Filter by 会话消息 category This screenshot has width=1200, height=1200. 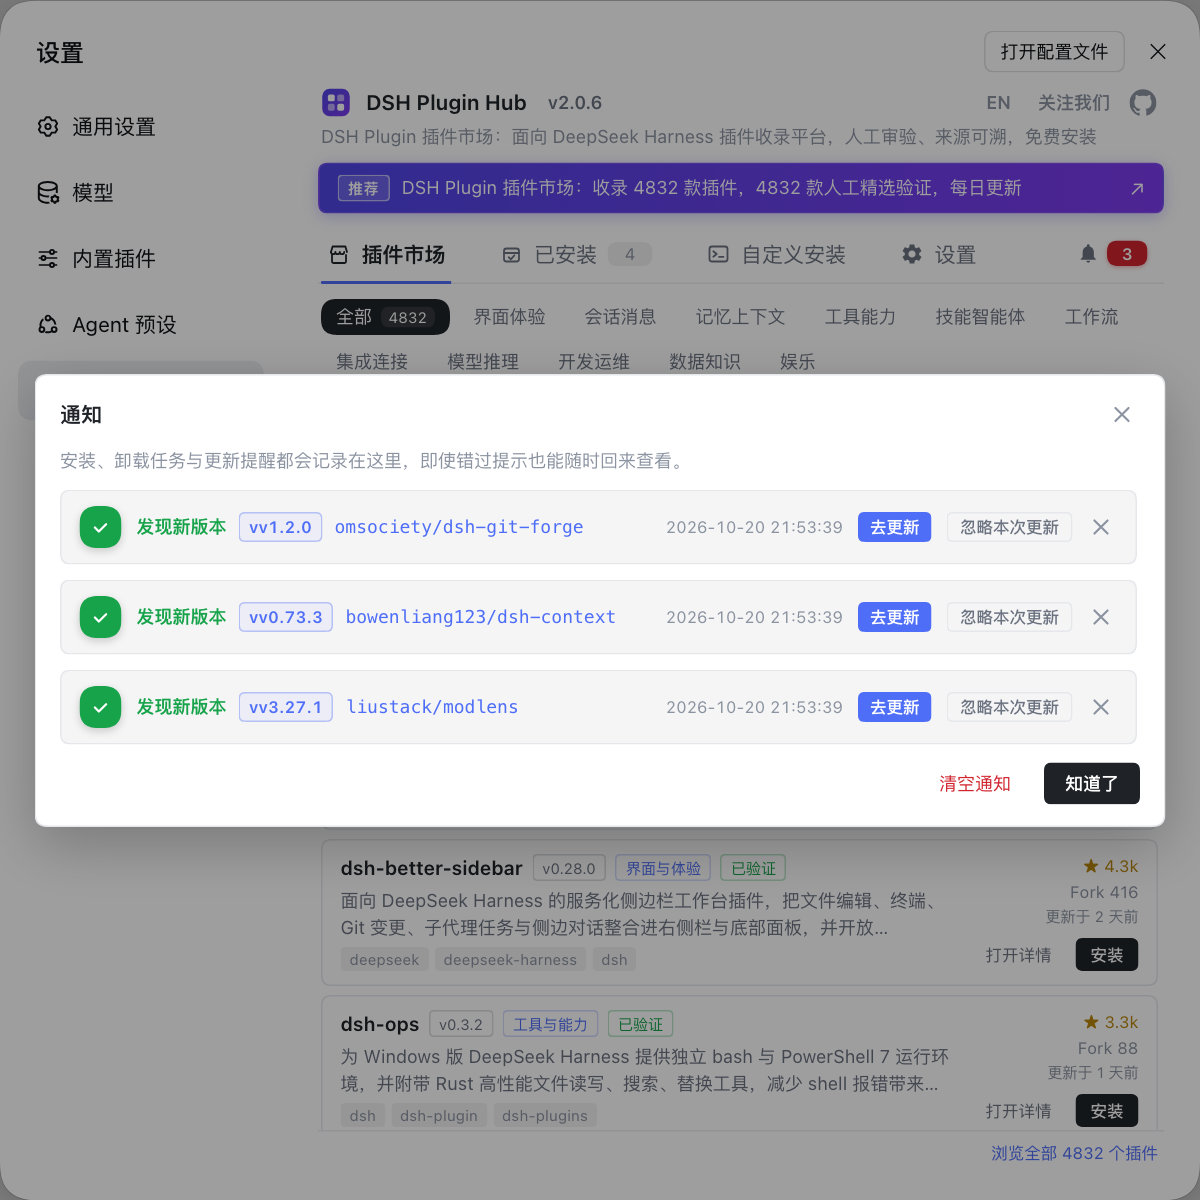click(621, 317)
